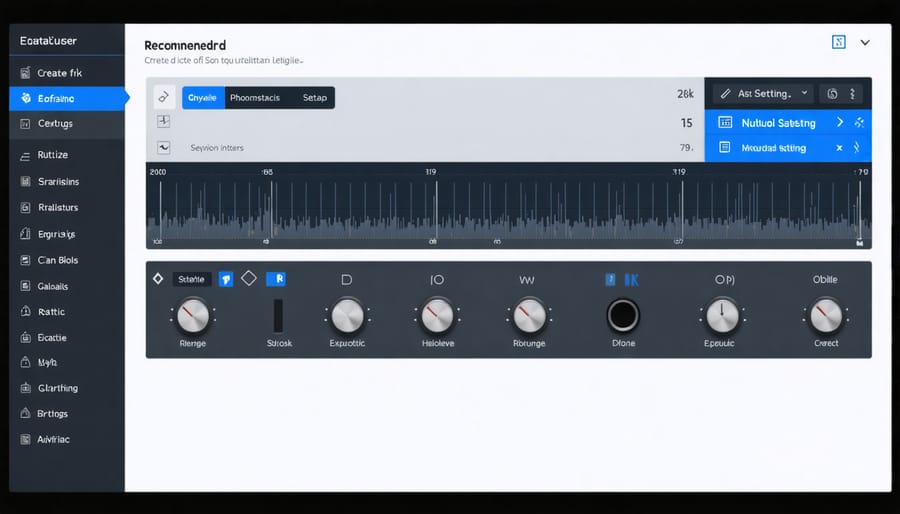Toggle the blue IK button above Dfone
This screenshot has width=900, height=514.
pyautogui.click(x=631, y=279)
